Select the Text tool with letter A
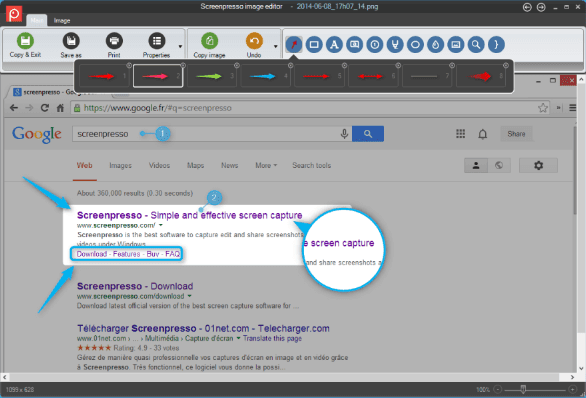 point(334,44)
